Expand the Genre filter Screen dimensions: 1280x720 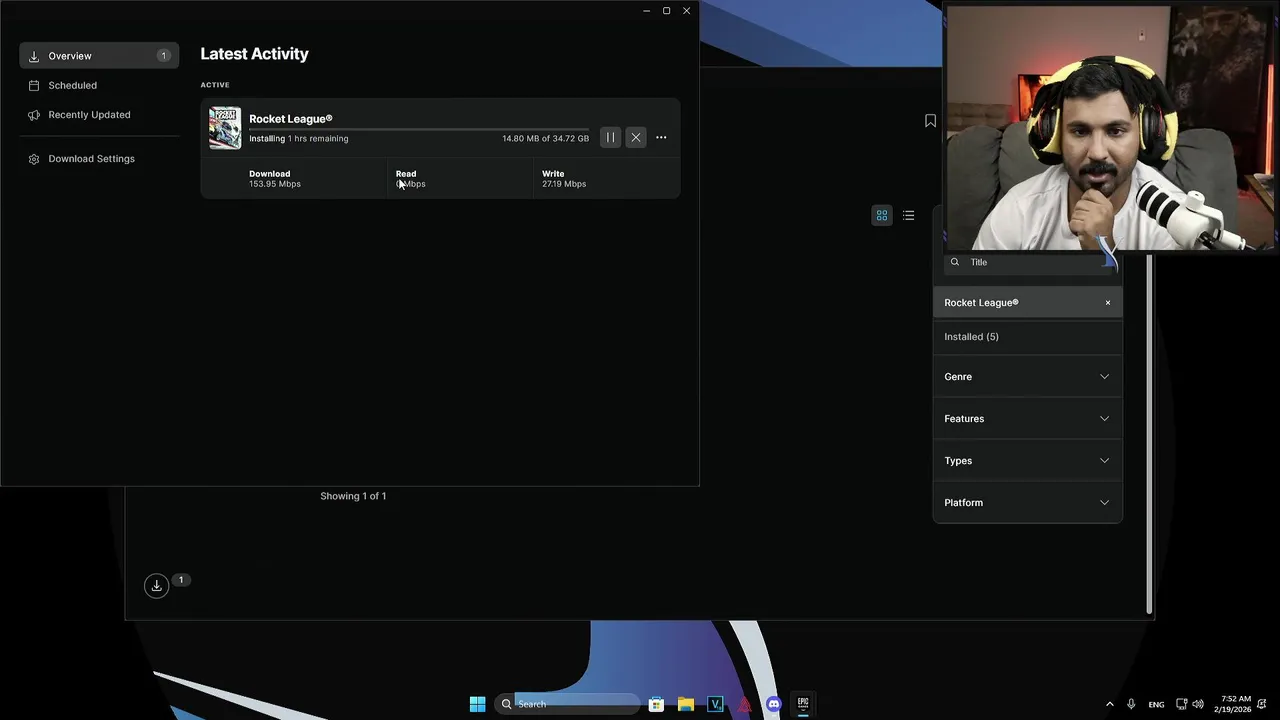click(1028, 377)
